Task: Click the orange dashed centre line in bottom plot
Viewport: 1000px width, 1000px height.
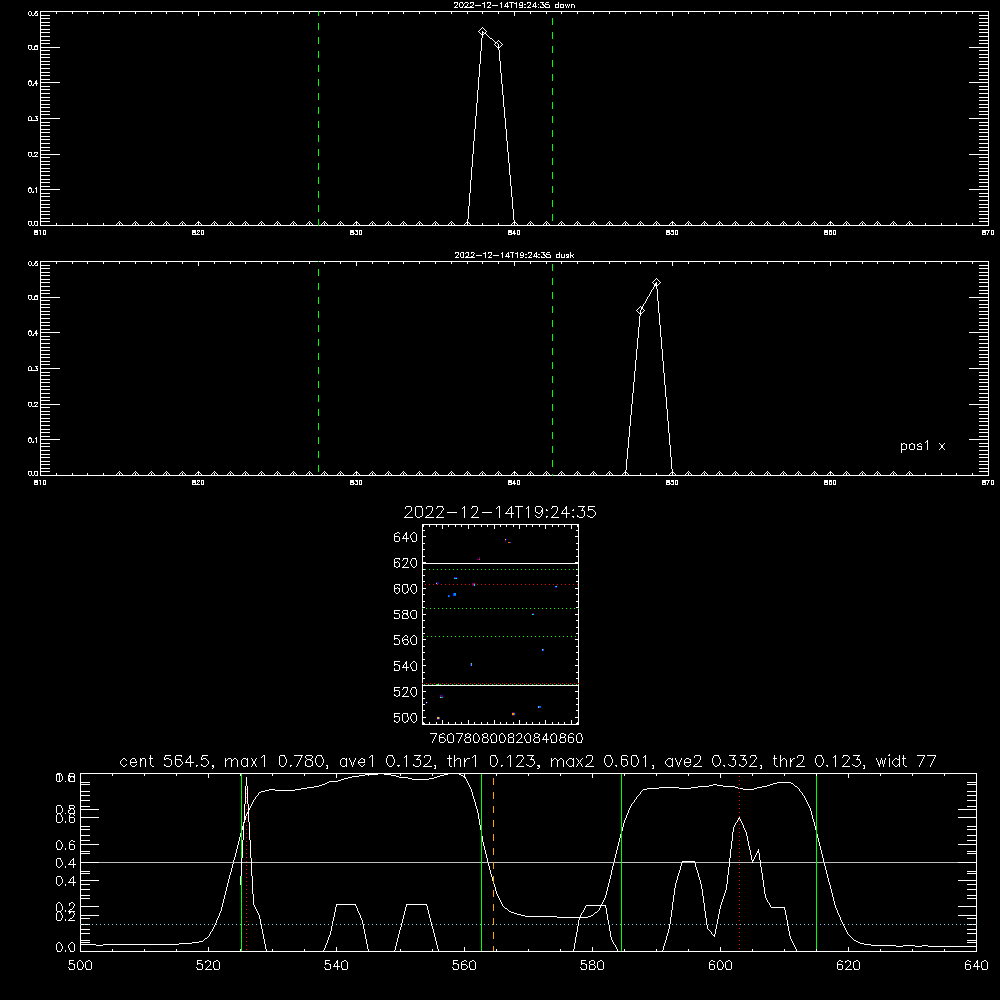Action: coord(494,861)
